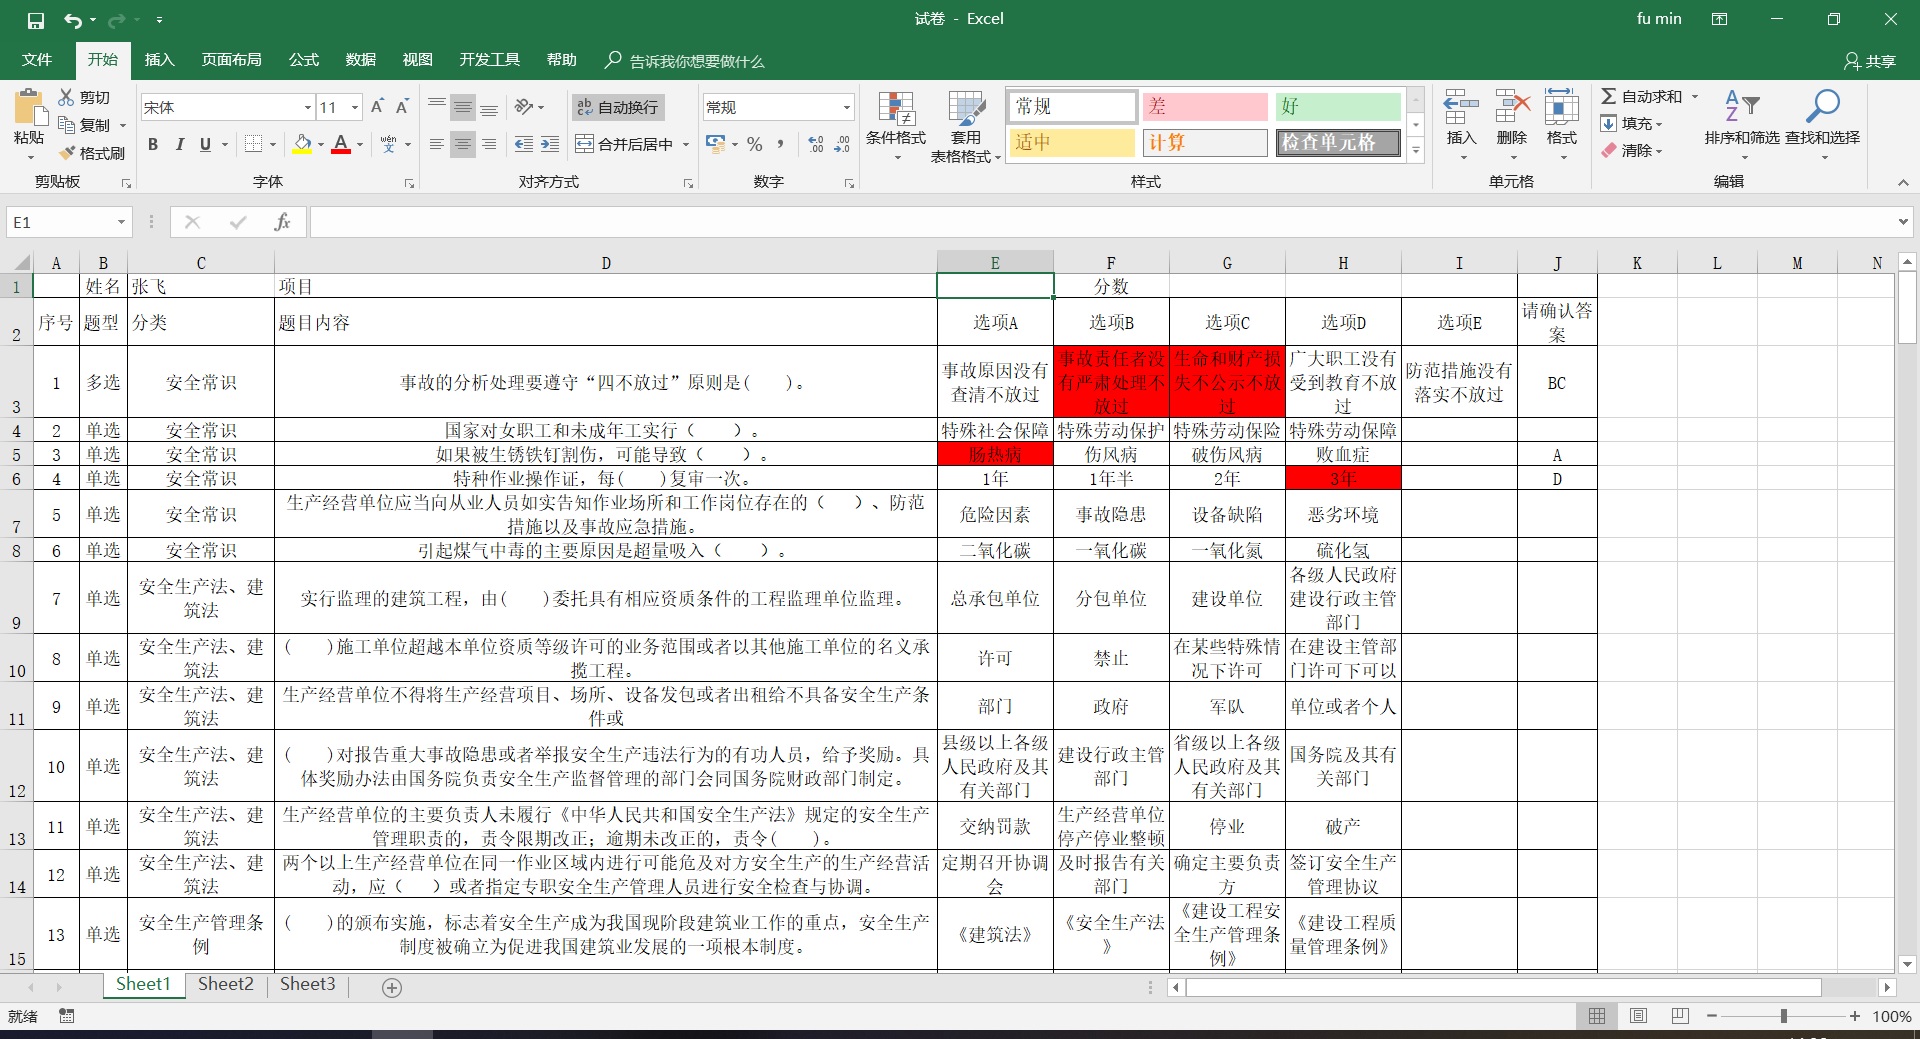This screenshot has width=1920, height=1039.
Task: Open Format as Table (套用表格格式)
Action: pos(965,125)
